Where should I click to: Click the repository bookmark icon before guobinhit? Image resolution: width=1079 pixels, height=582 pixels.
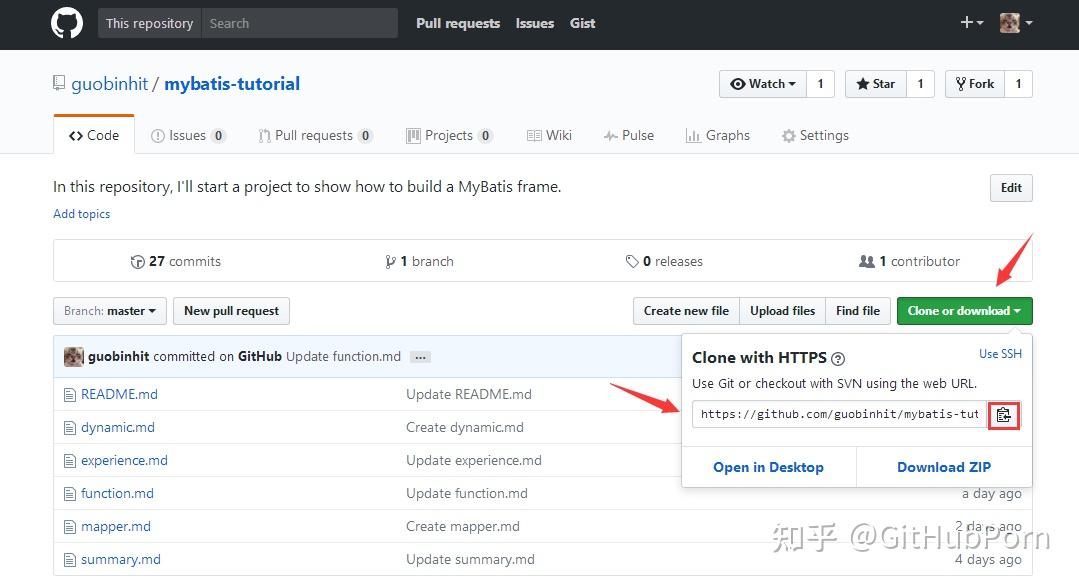coord(59,83)
